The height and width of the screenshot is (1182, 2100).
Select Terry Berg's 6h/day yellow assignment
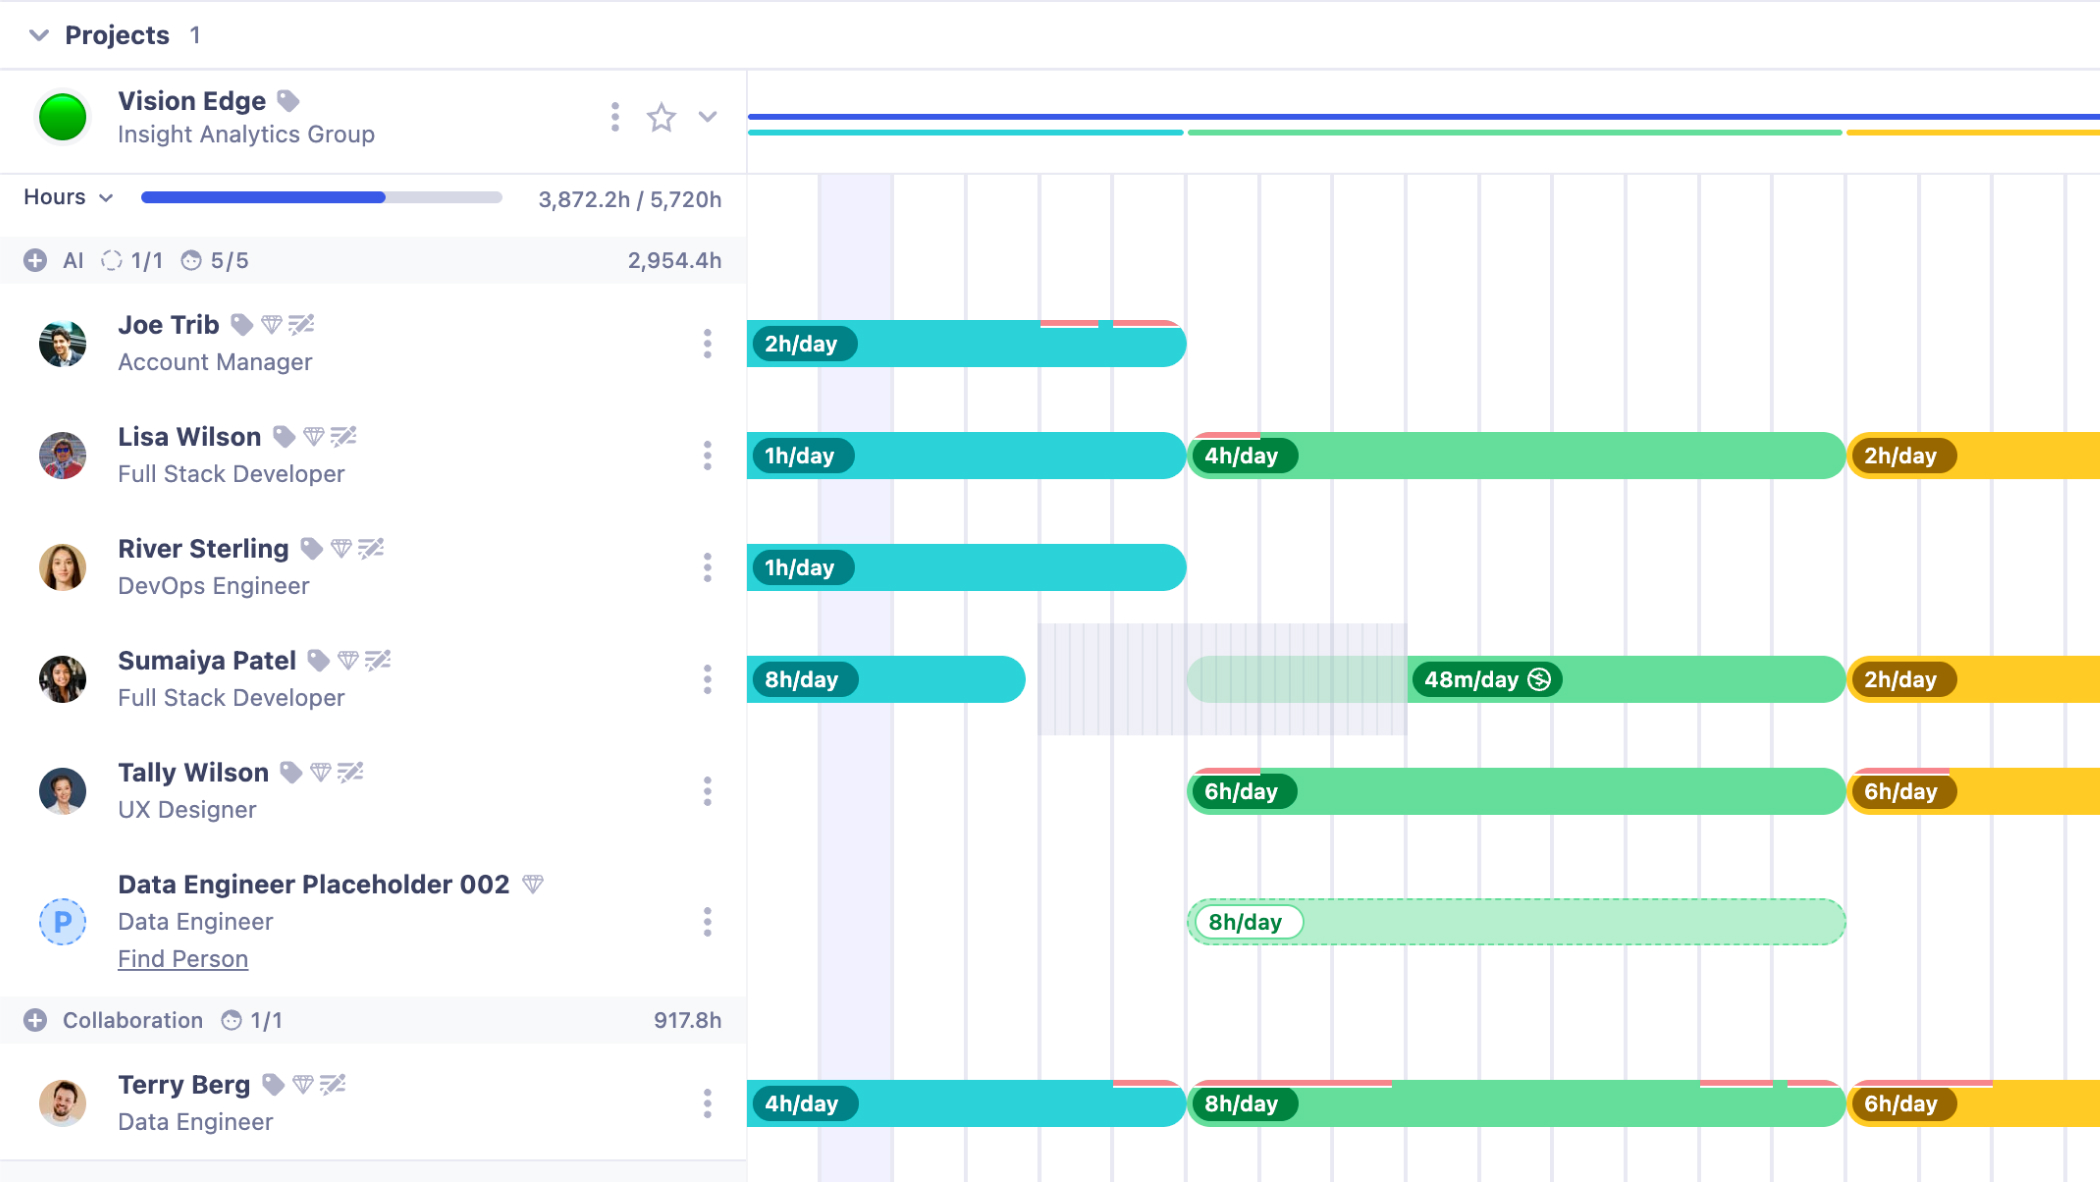click(1974, 1103)
